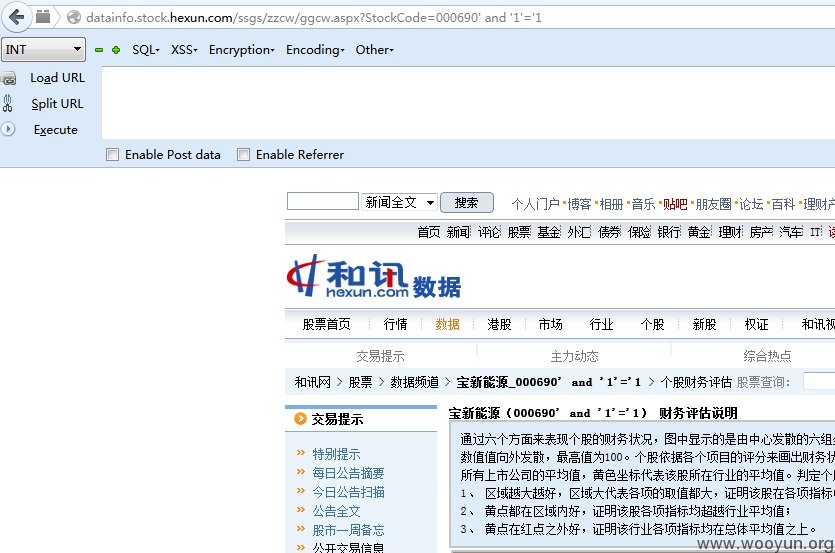The height and width of the screenshot is (553, 835).
Task: Open the 个人门户 top link
Action: (x=536, y=204)
